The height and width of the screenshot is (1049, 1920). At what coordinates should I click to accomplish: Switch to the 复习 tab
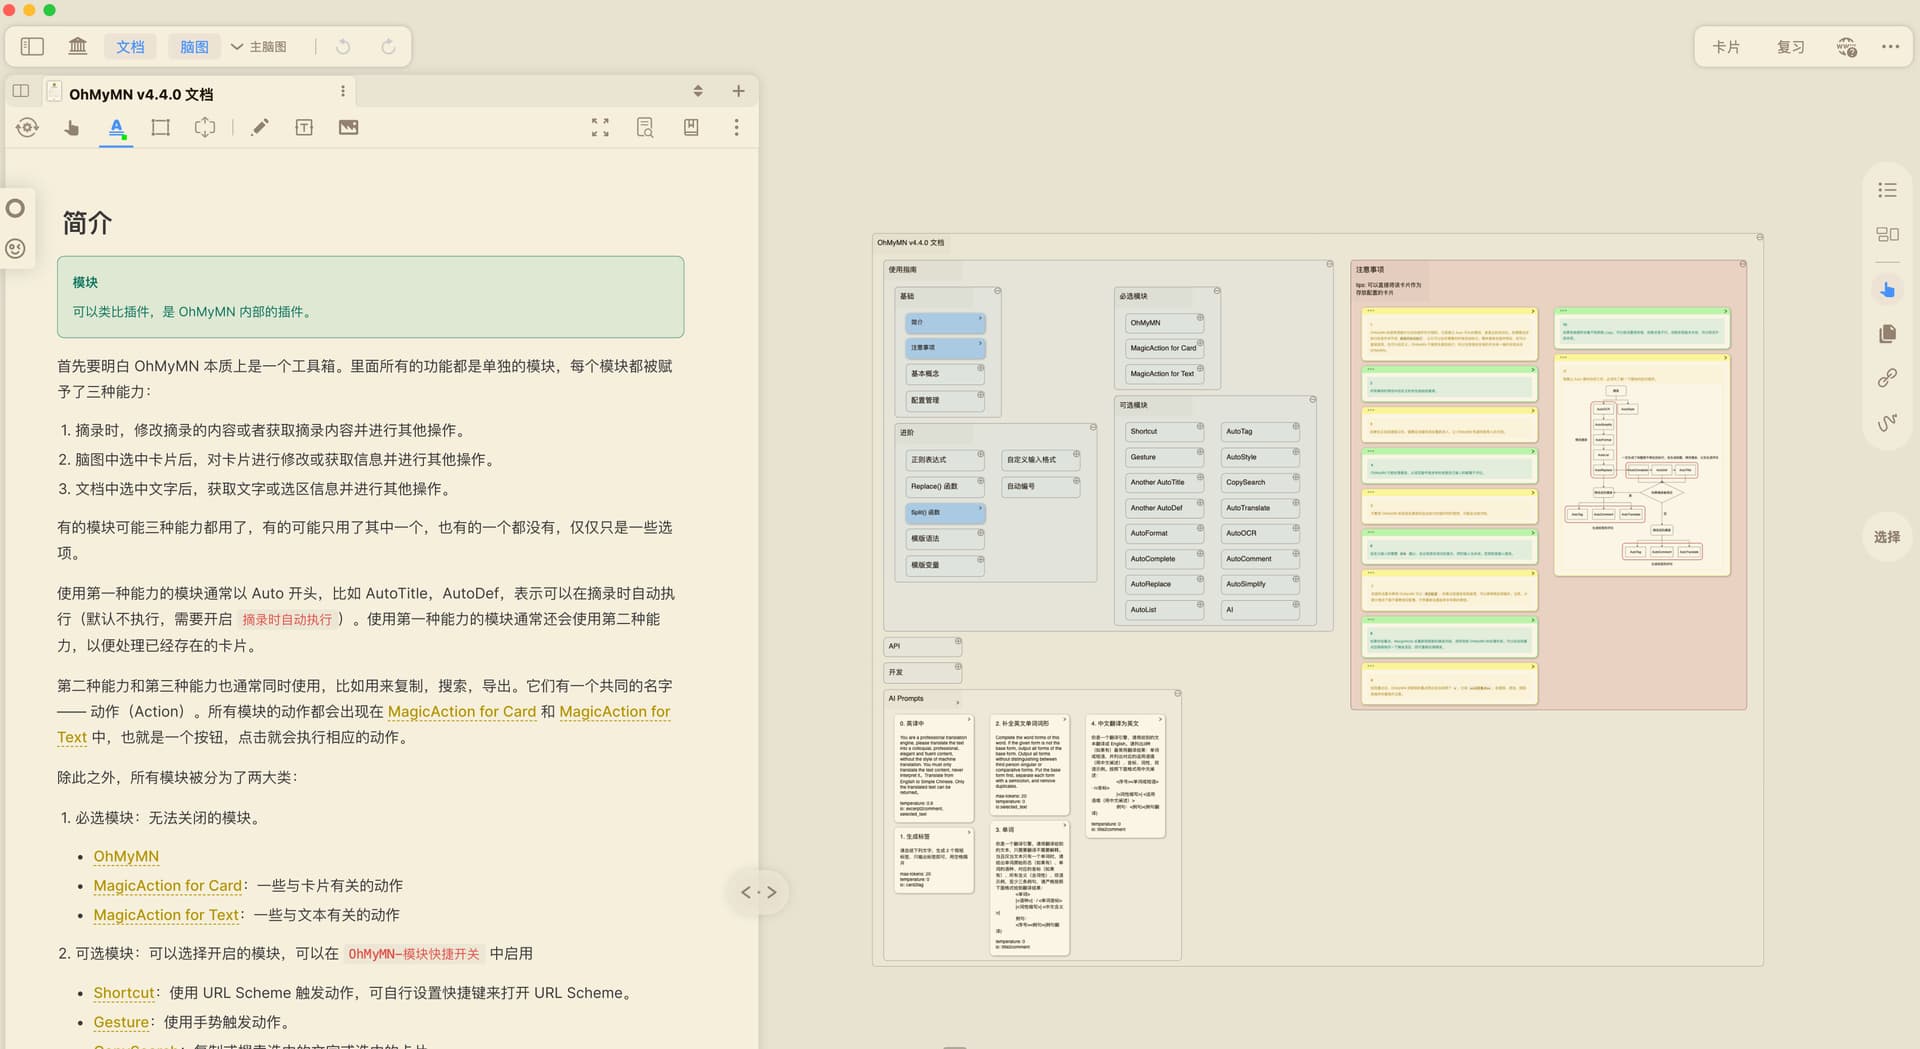tap(1790, 47)
